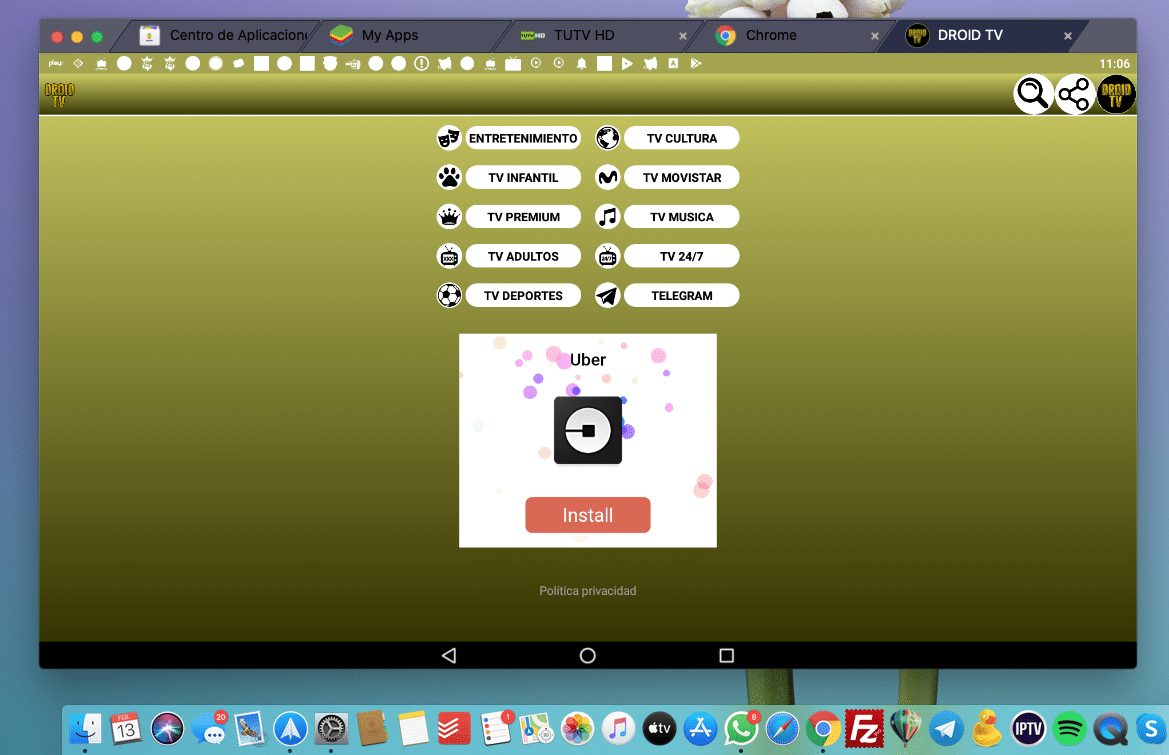1169x755 pixels.
Task: Open the ENTRETENIMIENTO category
Action: point(523,138)
